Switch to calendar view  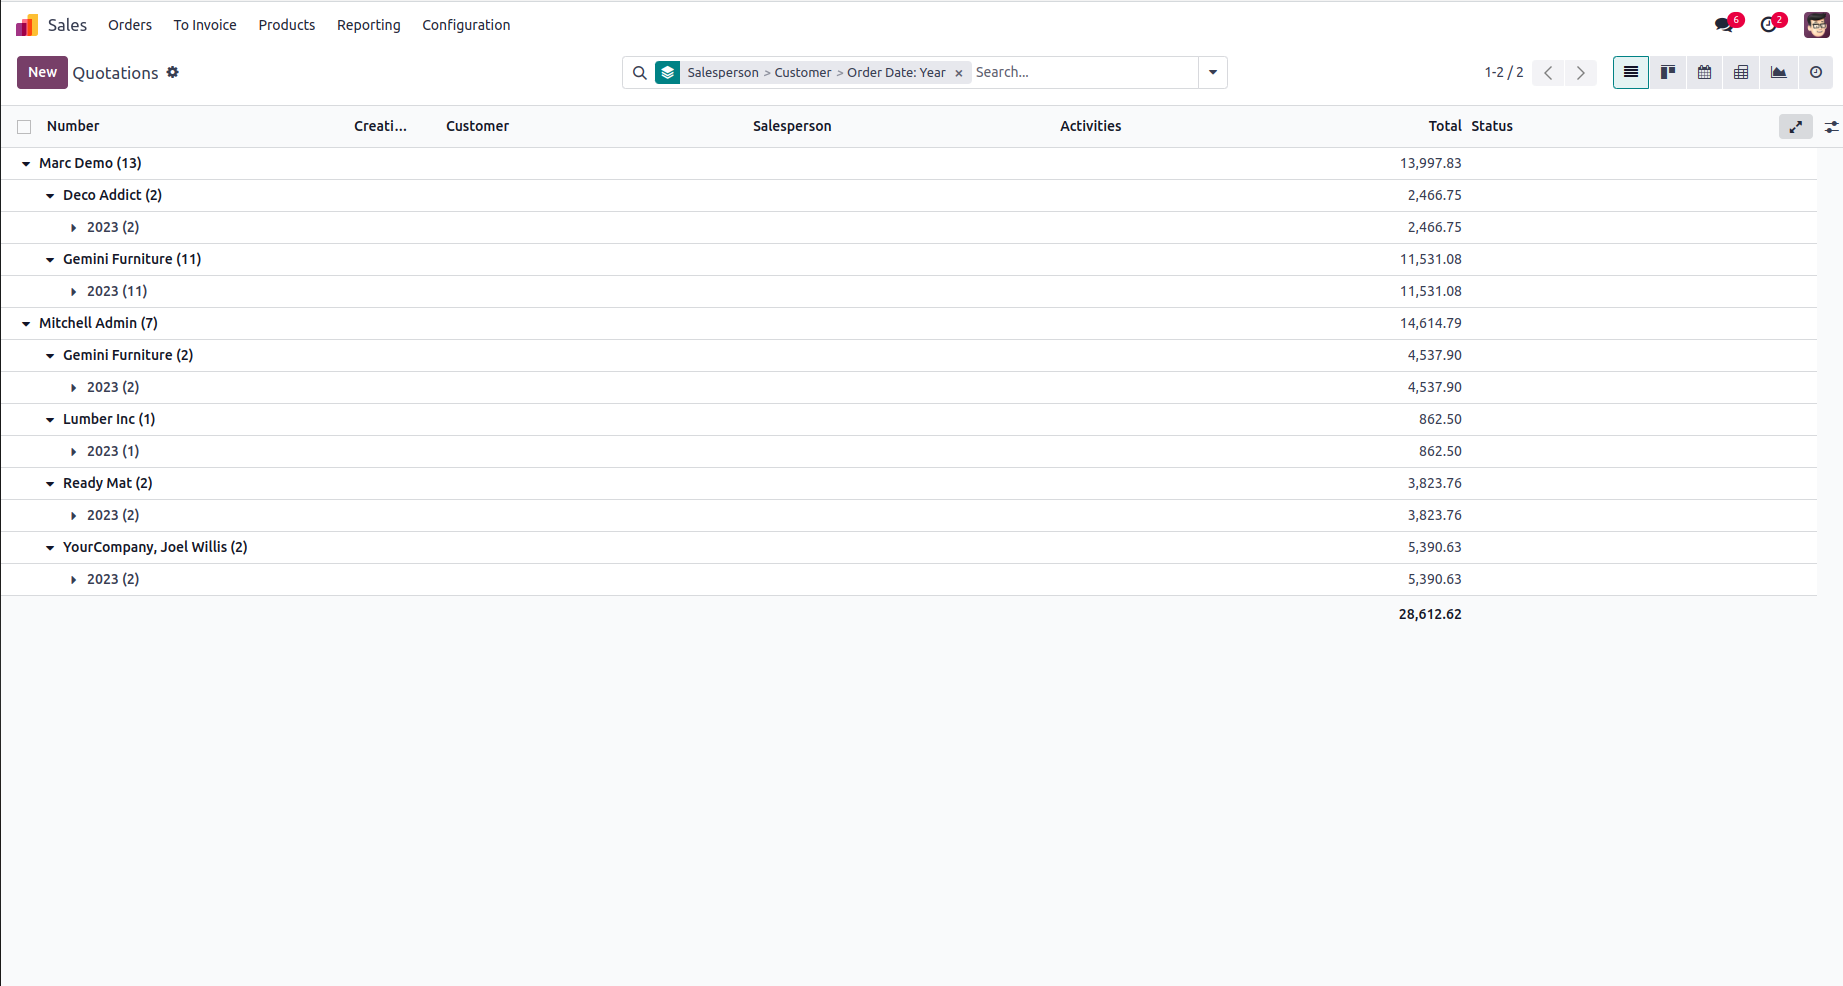1705,72
